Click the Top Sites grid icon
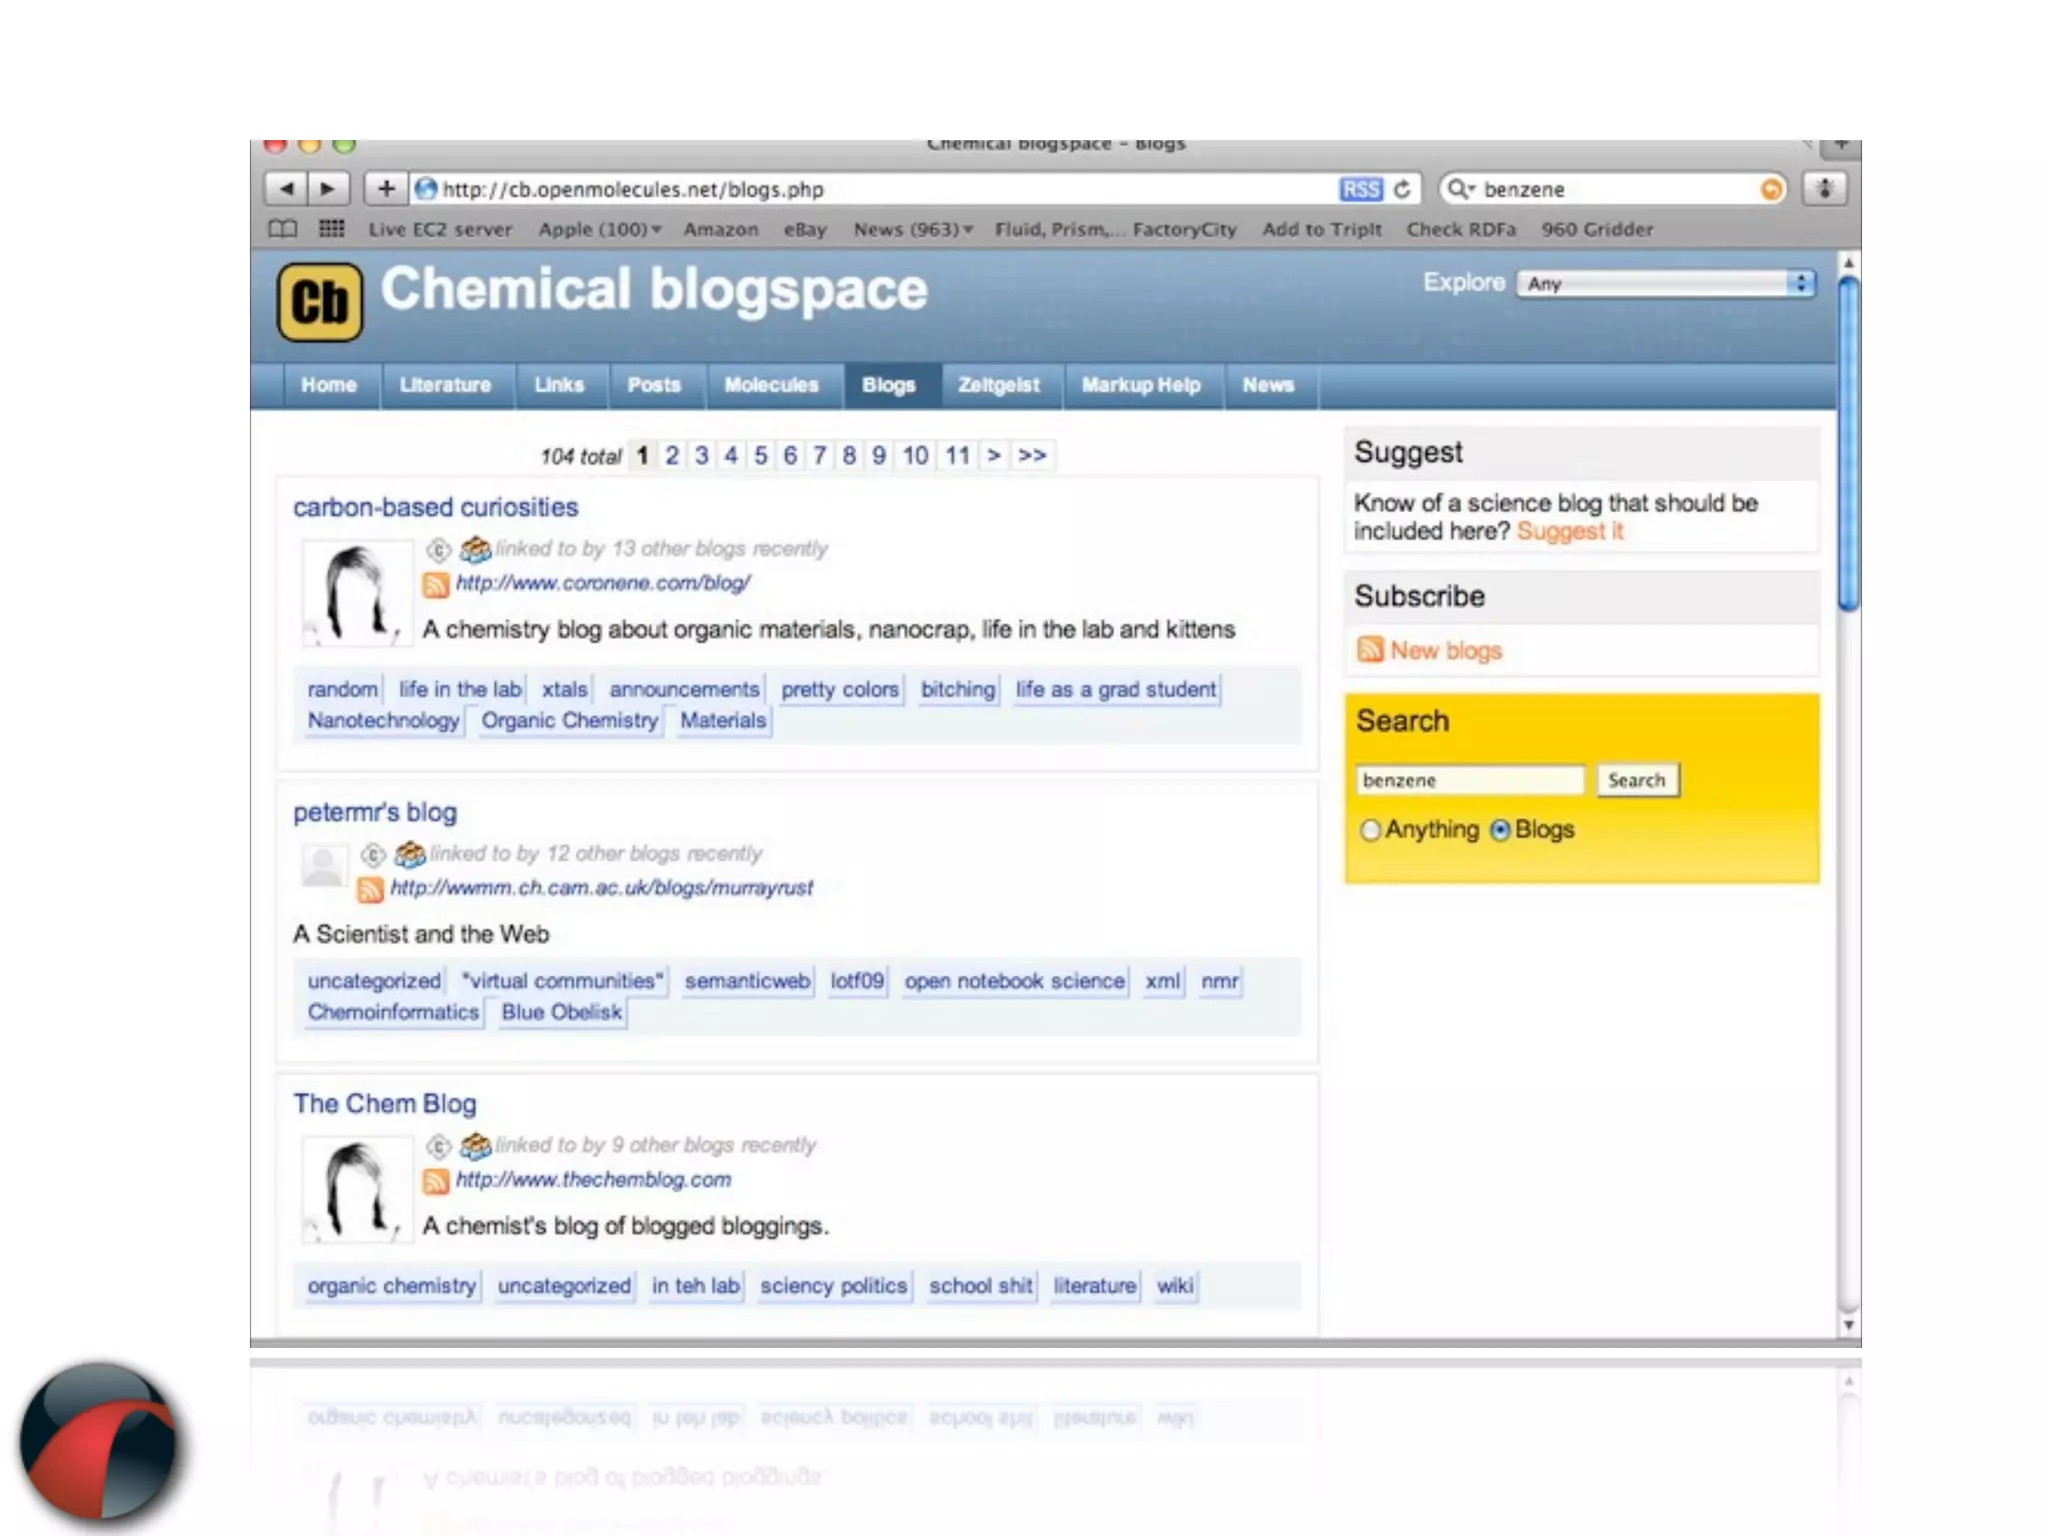Image resolution: width=2048 pixels, height=1536 pixels. pos(332,229)
